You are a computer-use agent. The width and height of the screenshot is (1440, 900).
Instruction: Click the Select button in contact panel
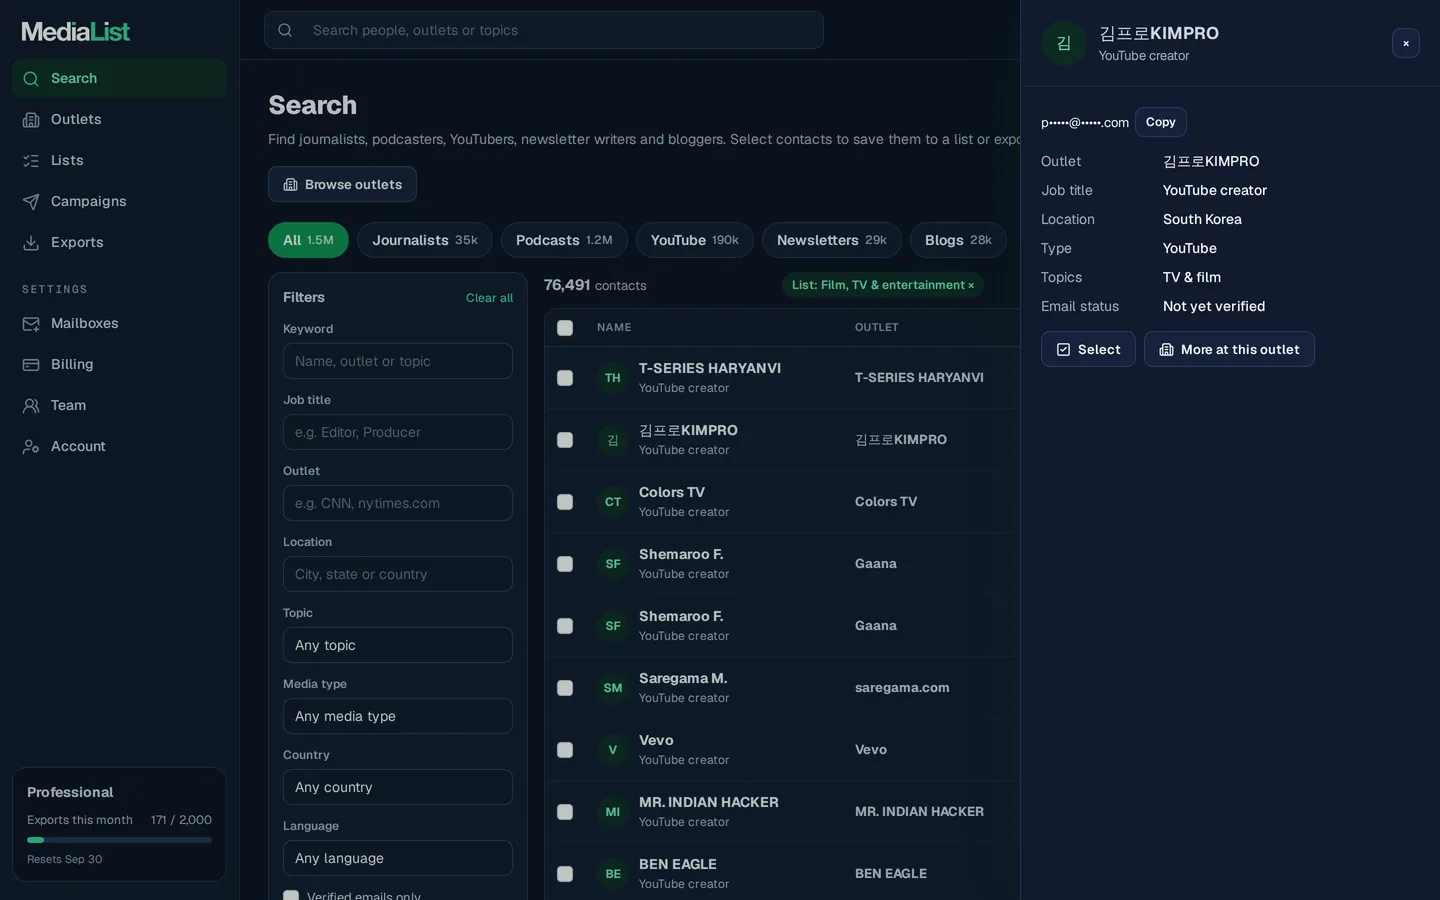pyautogui.click(x=1088, y=349)
